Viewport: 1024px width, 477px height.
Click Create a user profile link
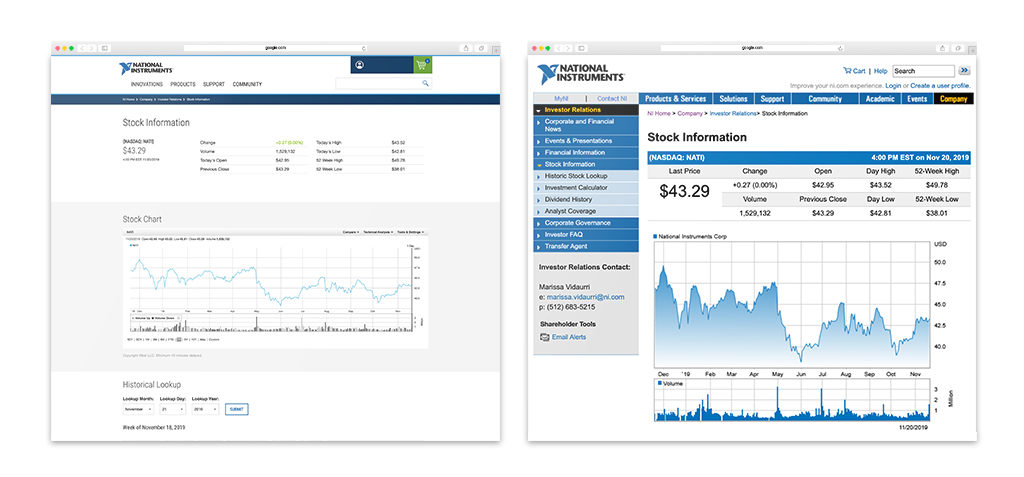tap(940, 86)
